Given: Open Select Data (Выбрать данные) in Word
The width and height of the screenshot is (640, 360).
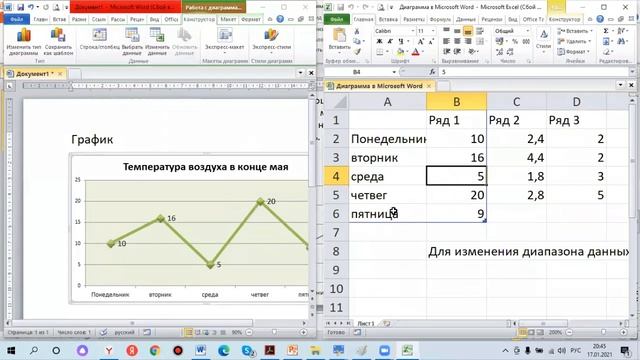Looking at the screenshot, I should 132,42.
